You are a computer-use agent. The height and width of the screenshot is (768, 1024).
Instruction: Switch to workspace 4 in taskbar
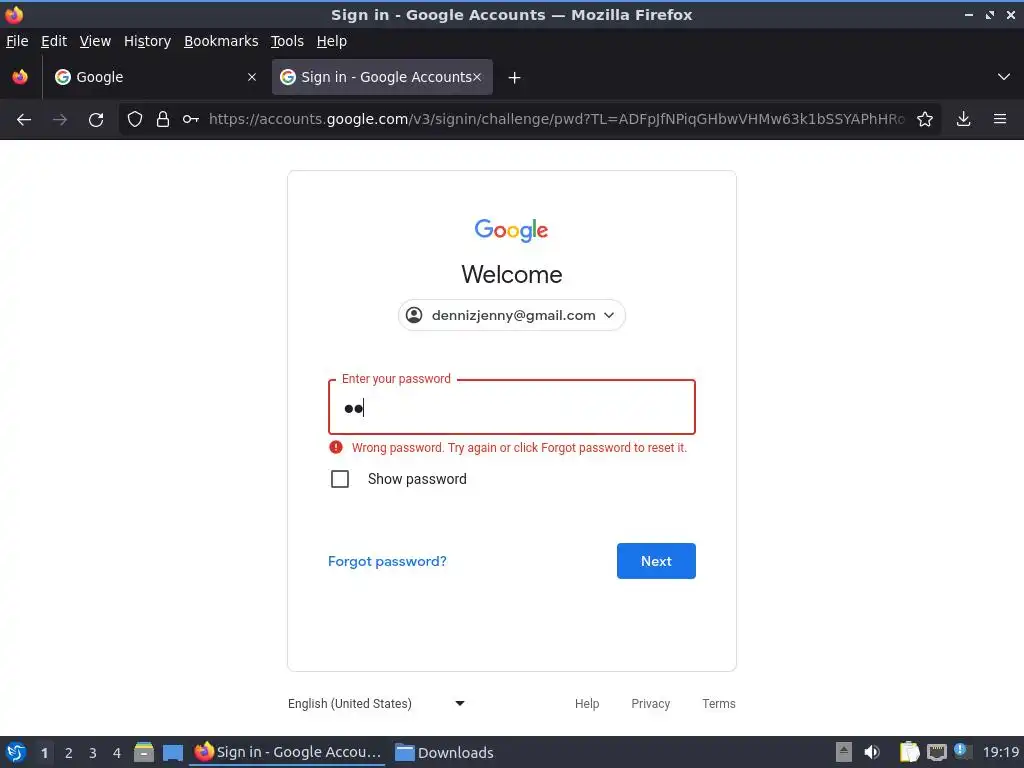coord(117,753)
